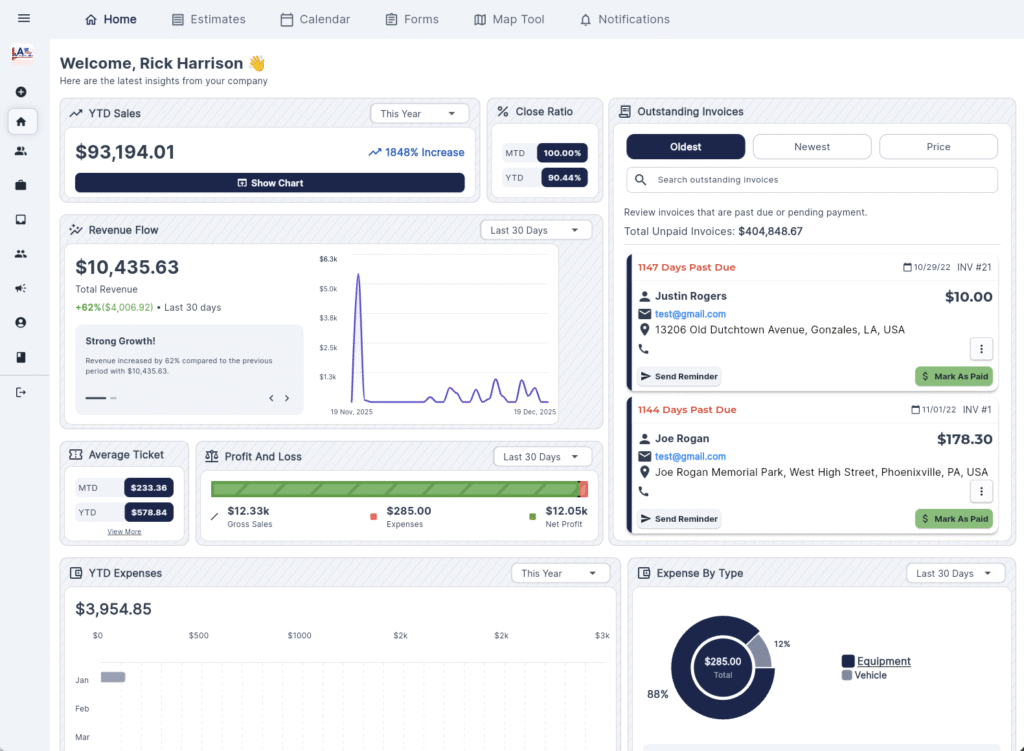Mark Justin Rogers invoice as paid
The image size is (1024, 751).
click(953, 376)
